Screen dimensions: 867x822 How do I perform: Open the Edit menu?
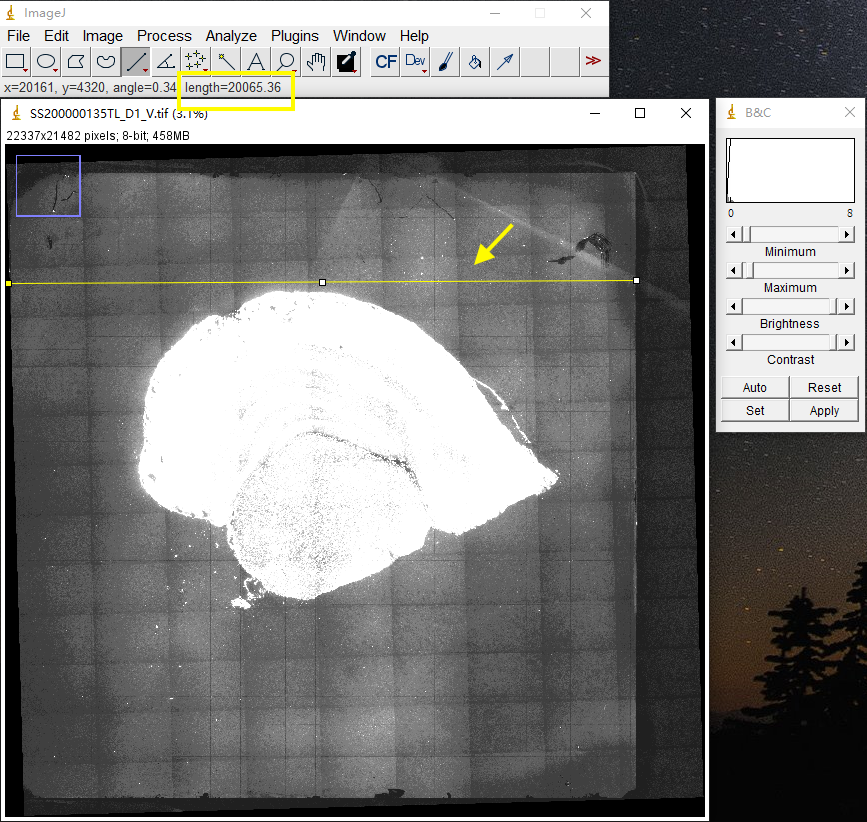click(x=56, y=36)
